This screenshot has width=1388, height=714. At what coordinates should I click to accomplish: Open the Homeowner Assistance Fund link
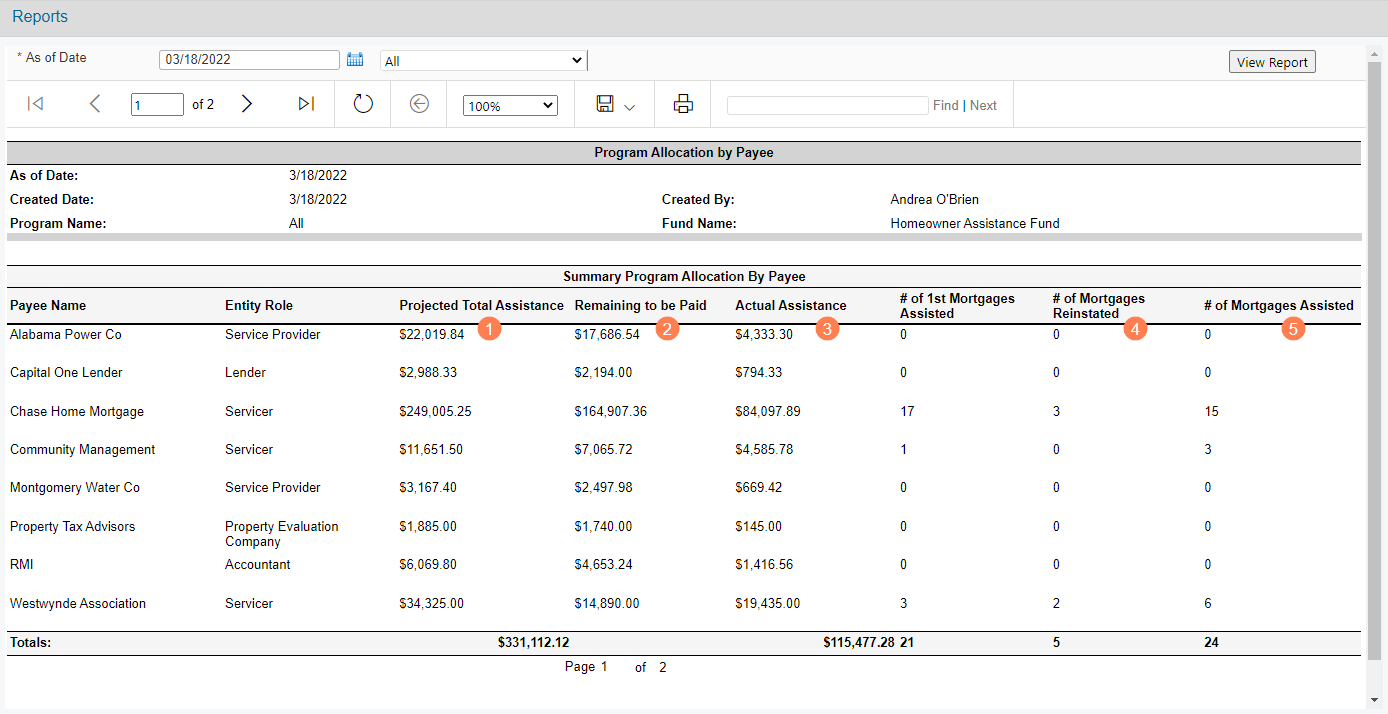click(x=974, y=223)
